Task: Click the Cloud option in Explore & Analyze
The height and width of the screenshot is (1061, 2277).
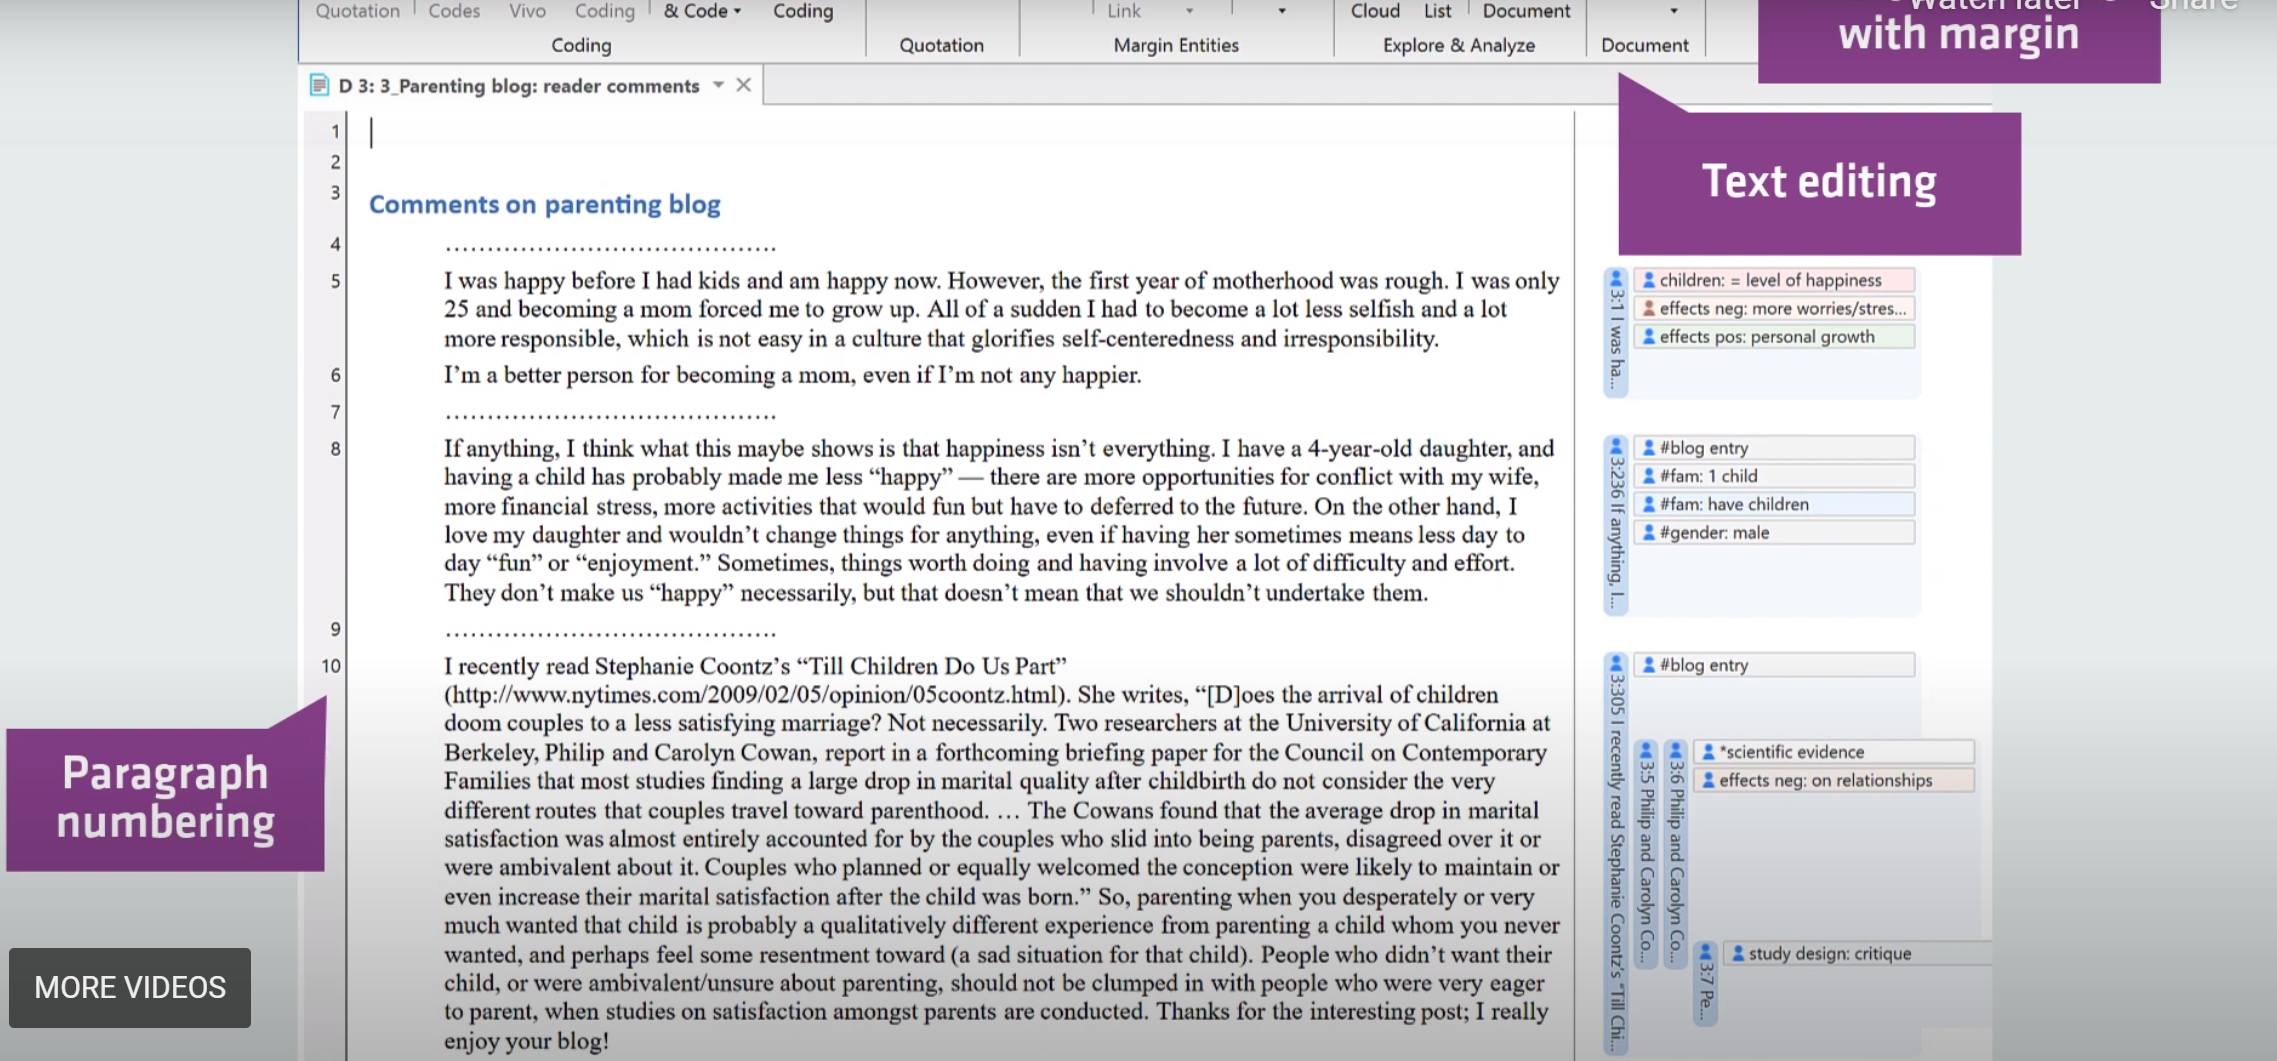Action: click(x=1374, y=11)
